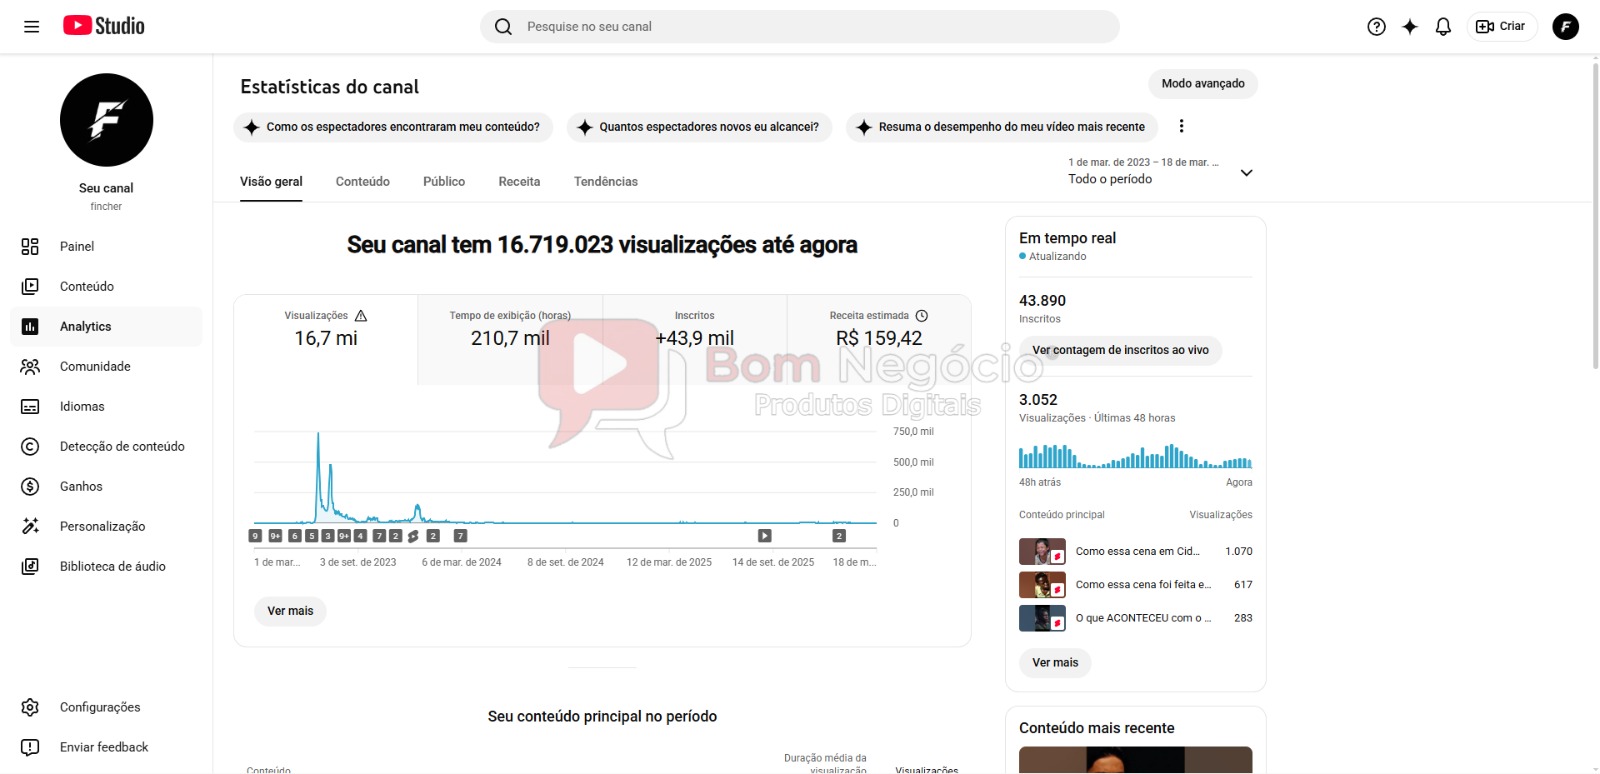
Task: Expand the Todo o período date dropdown
Action: [1160, 171]
